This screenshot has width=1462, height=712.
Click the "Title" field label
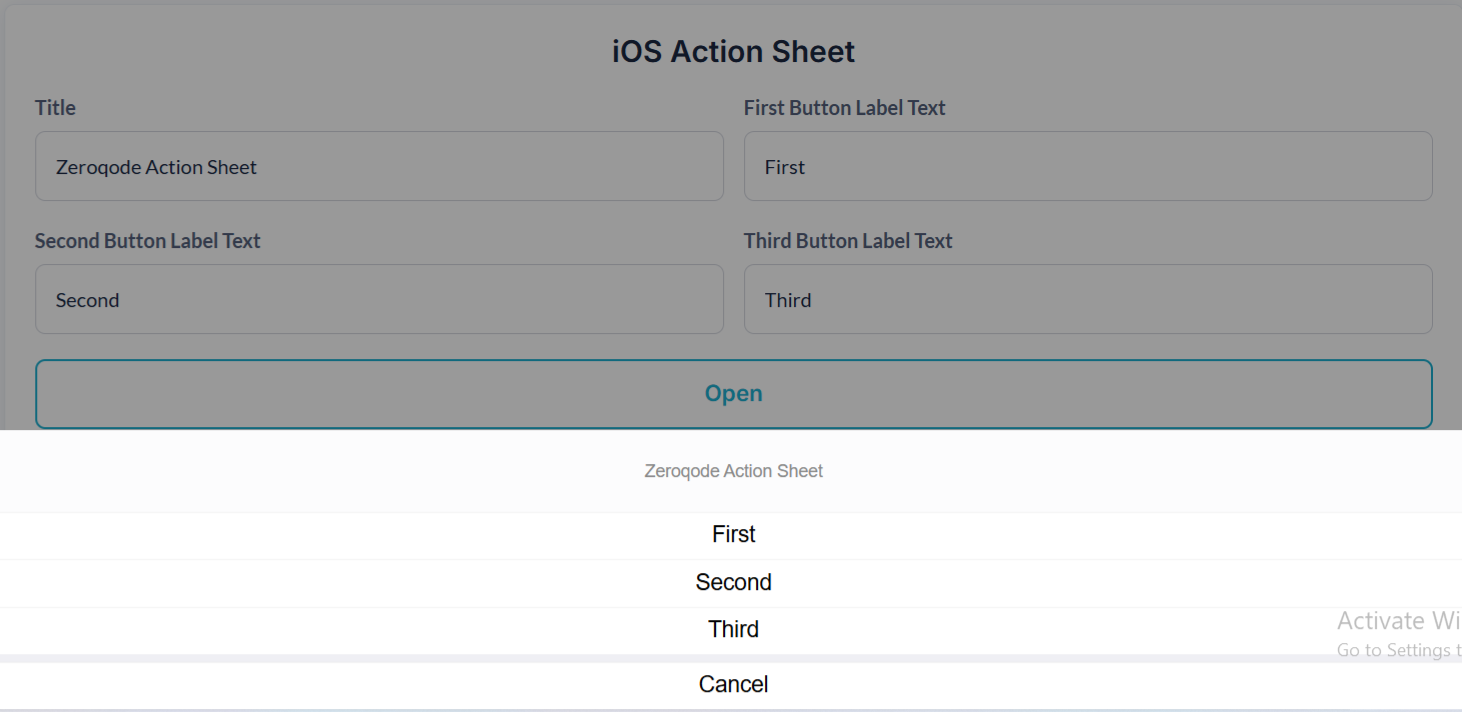click(x=55, y=108)
